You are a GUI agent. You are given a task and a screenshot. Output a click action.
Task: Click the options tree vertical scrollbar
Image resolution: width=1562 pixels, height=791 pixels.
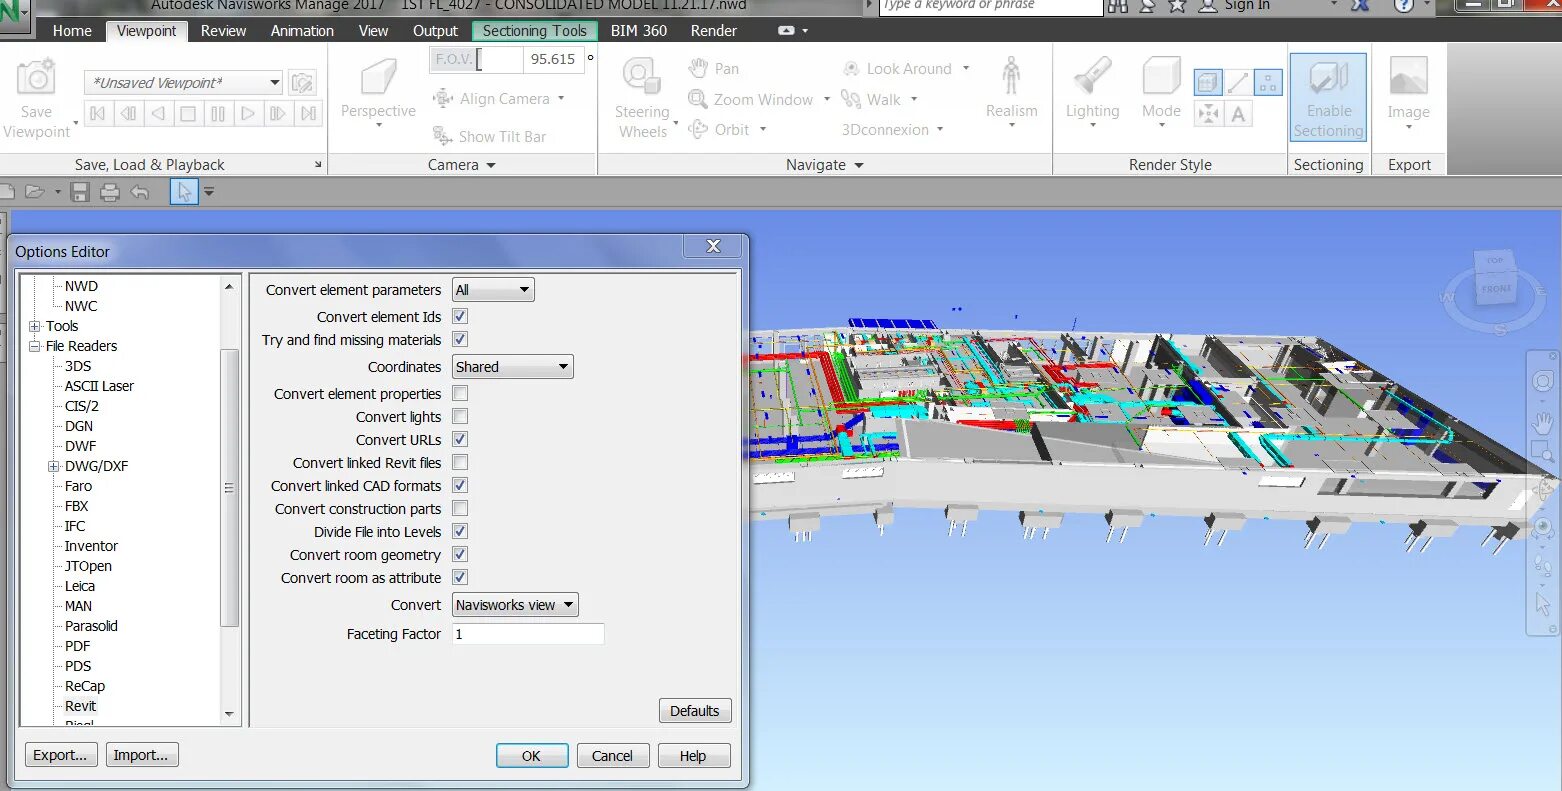tap(229, 487)
